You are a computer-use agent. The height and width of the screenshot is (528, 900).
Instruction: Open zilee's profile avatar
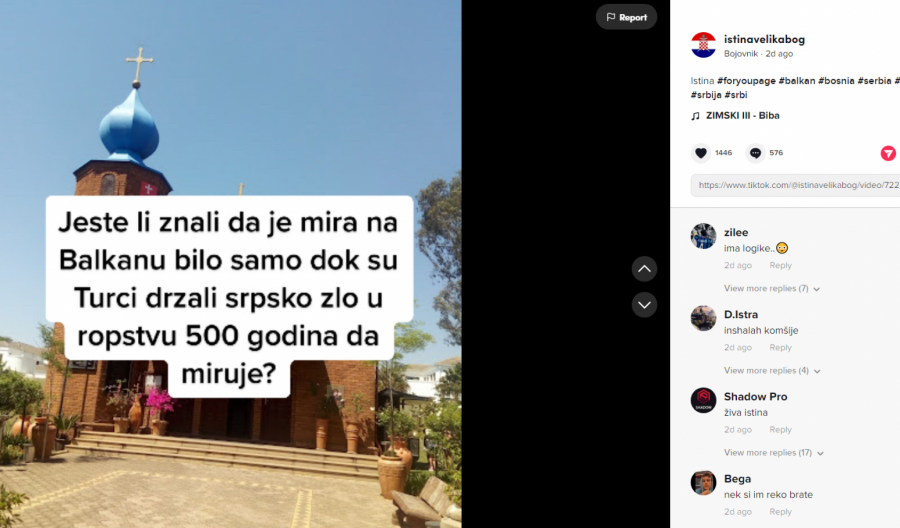point(703,236)
